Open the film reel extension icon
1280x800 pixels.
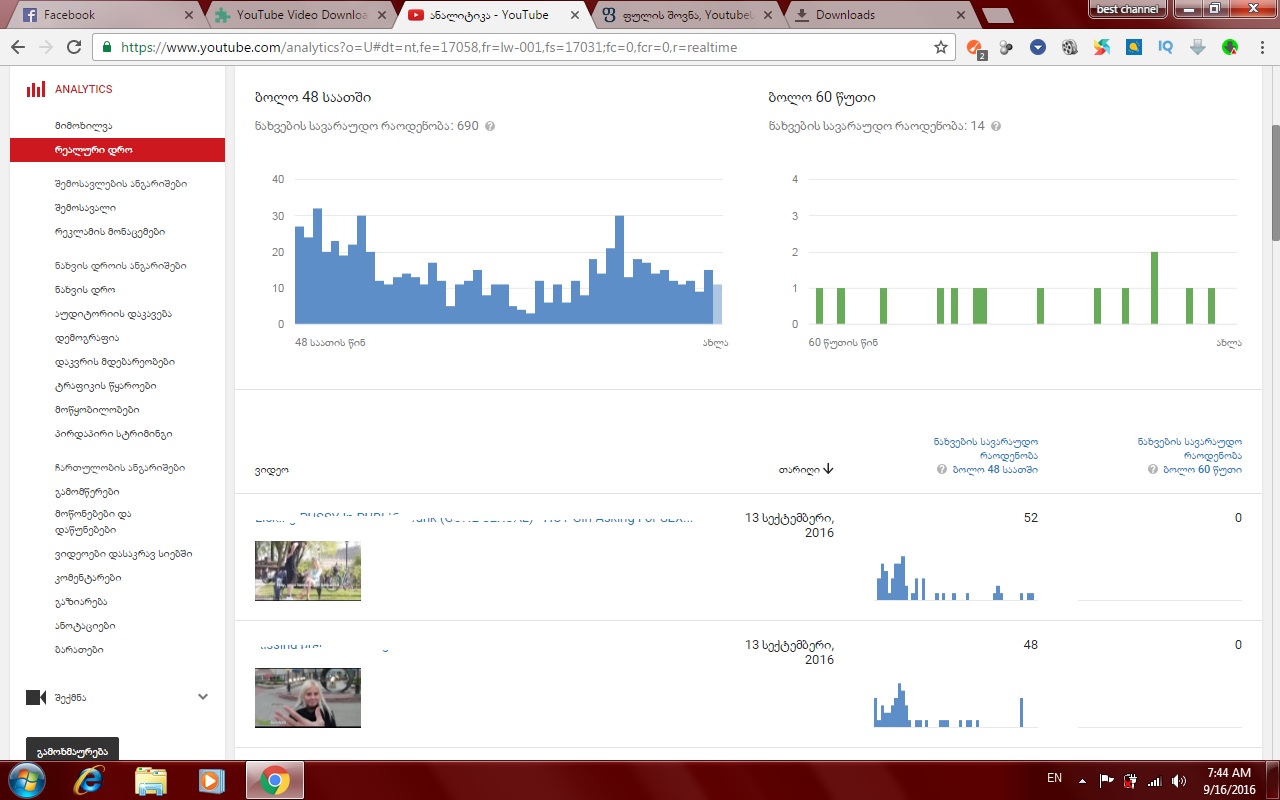(1070, 47)
